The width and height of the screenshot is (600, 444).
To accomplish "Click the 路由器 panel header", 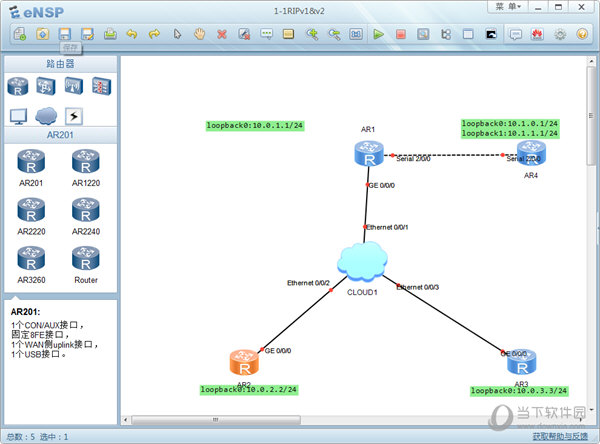I will 60,64.
